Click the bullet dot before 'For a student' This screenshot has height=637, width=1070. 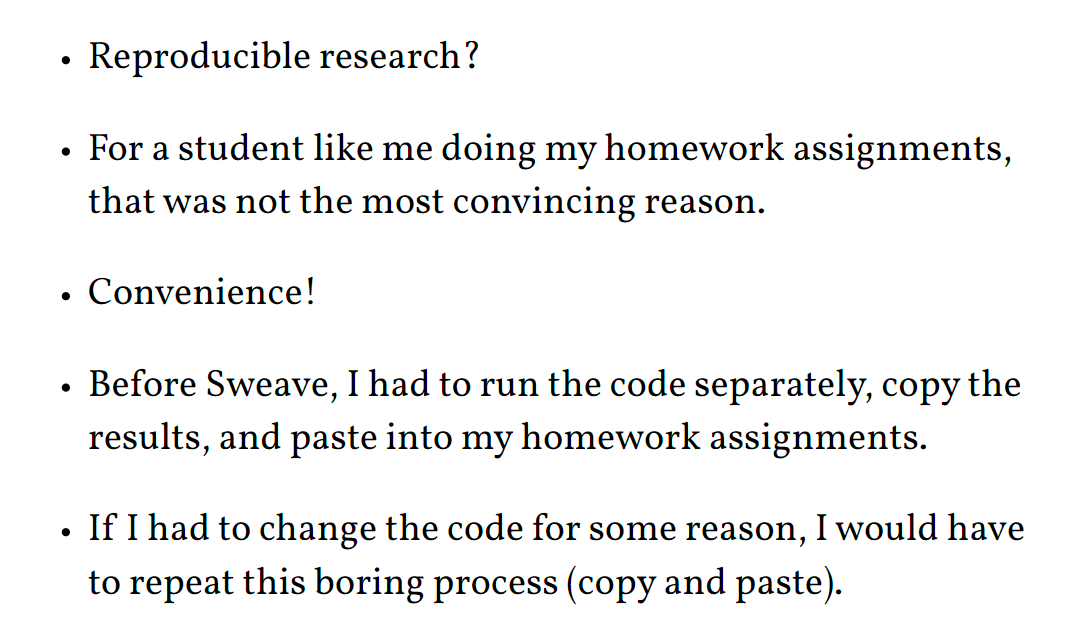67,153
